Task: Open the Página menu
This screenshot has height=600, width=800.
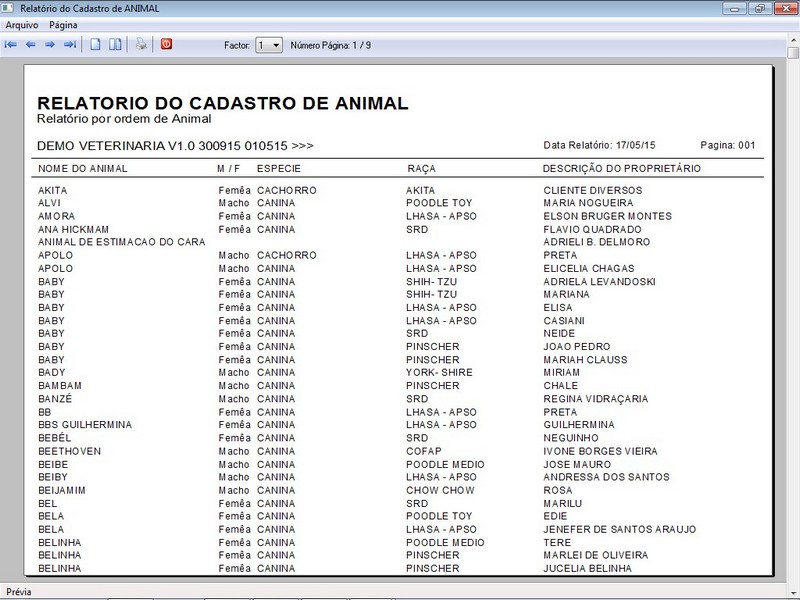Action: click(x=63, y=25)
